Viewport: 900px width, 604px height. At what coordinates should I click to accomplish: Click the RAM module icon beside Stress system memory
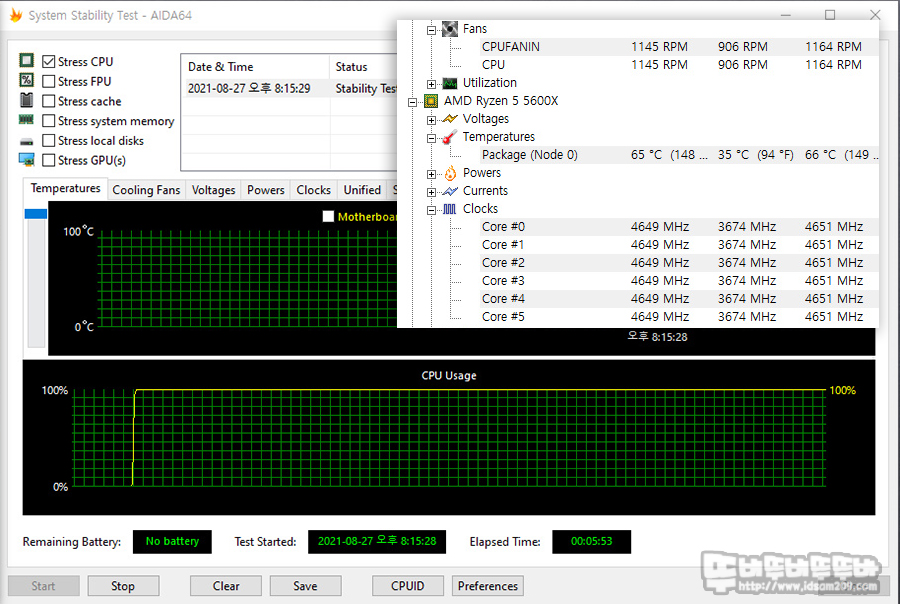[26, 119]
